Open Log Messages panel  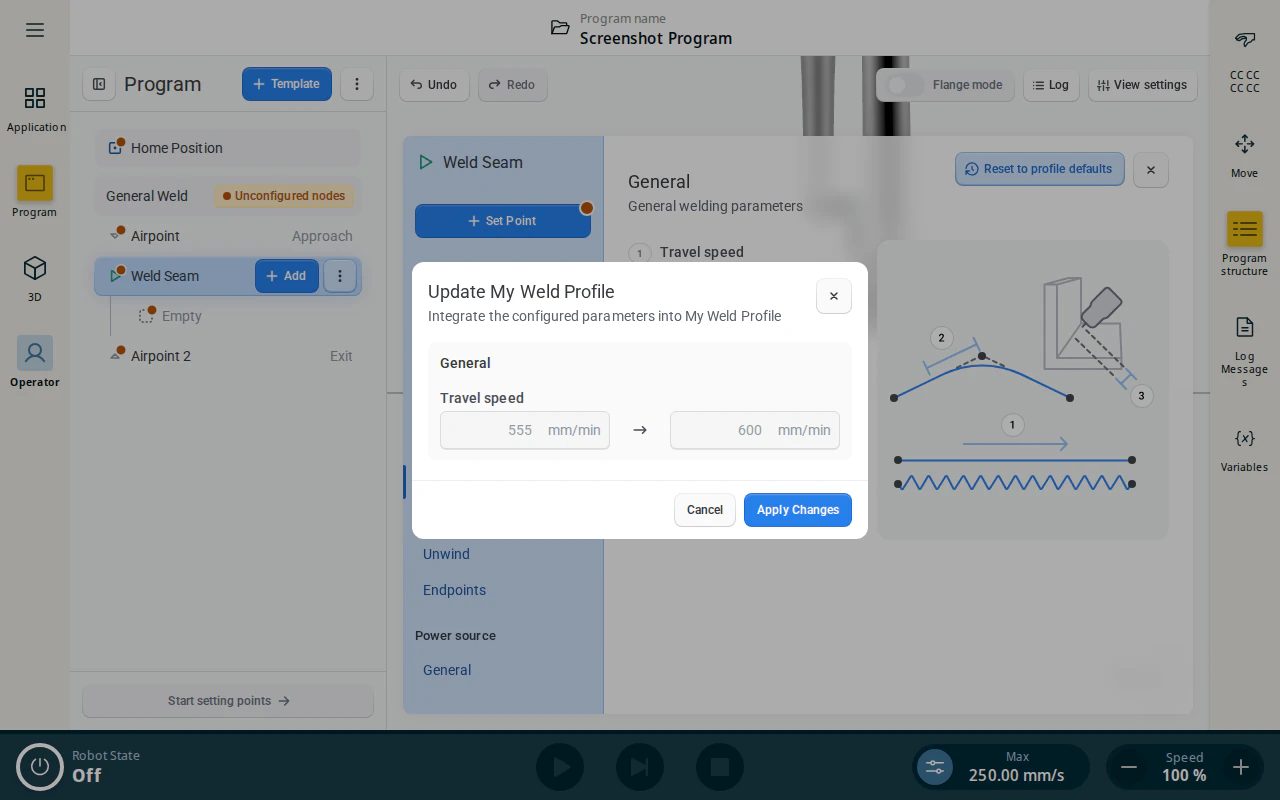pos(1245,351)
